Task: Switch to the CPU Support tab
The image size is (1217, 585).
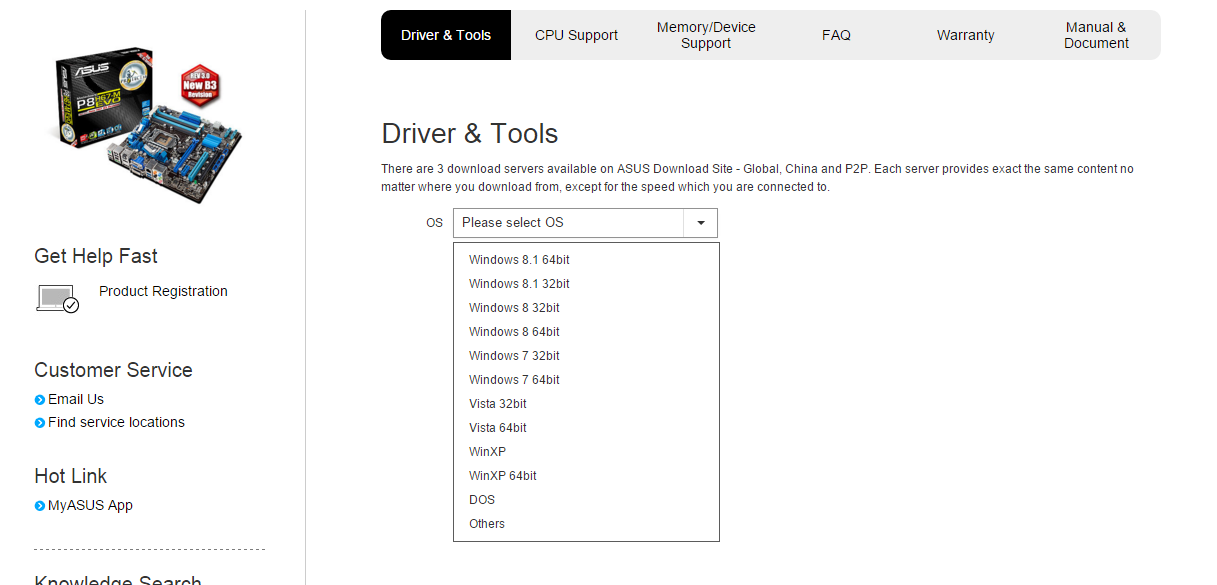Action: [576, 35]
